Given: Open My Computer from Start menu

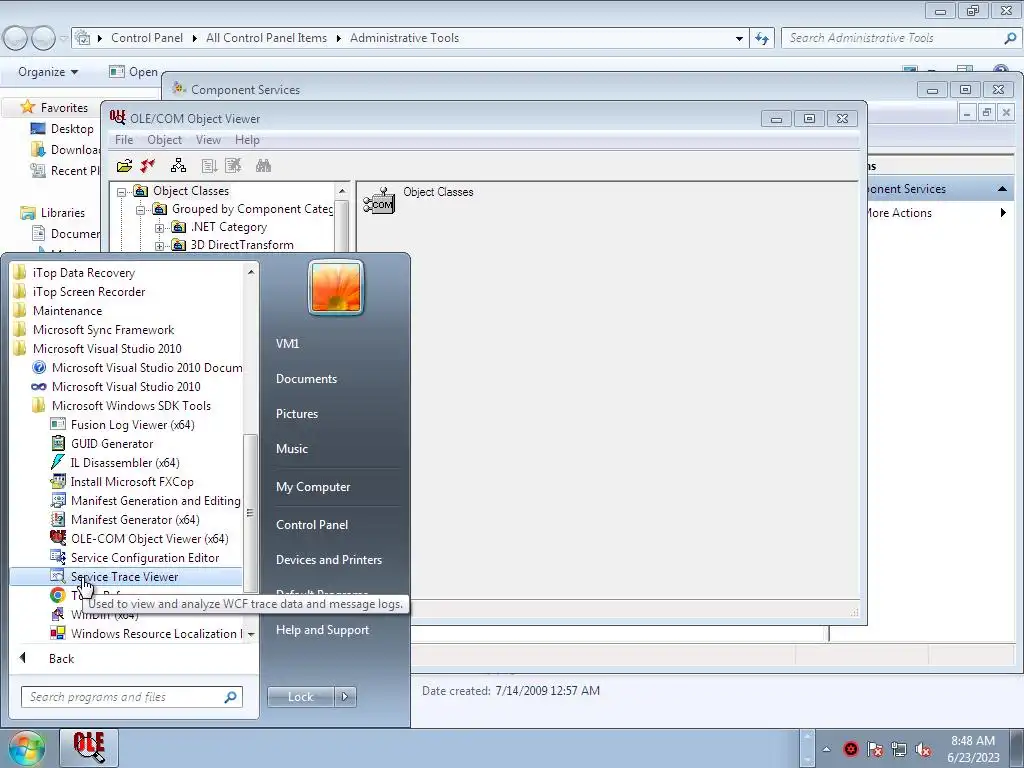Looking at the screenshot, I should click(x=313, y=487).
